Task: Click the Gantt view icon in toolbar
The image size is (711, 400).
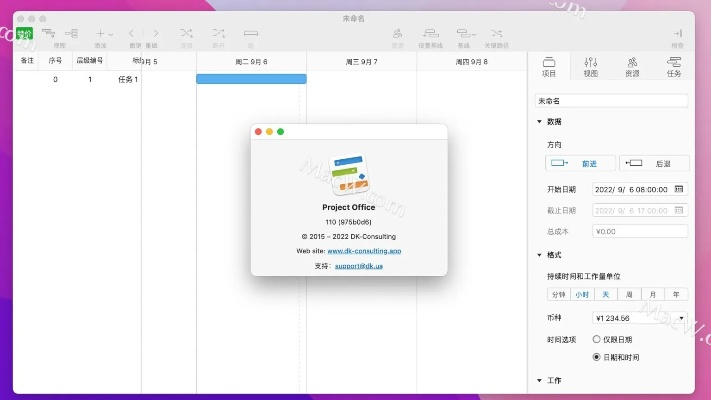Action: [47, 33]
